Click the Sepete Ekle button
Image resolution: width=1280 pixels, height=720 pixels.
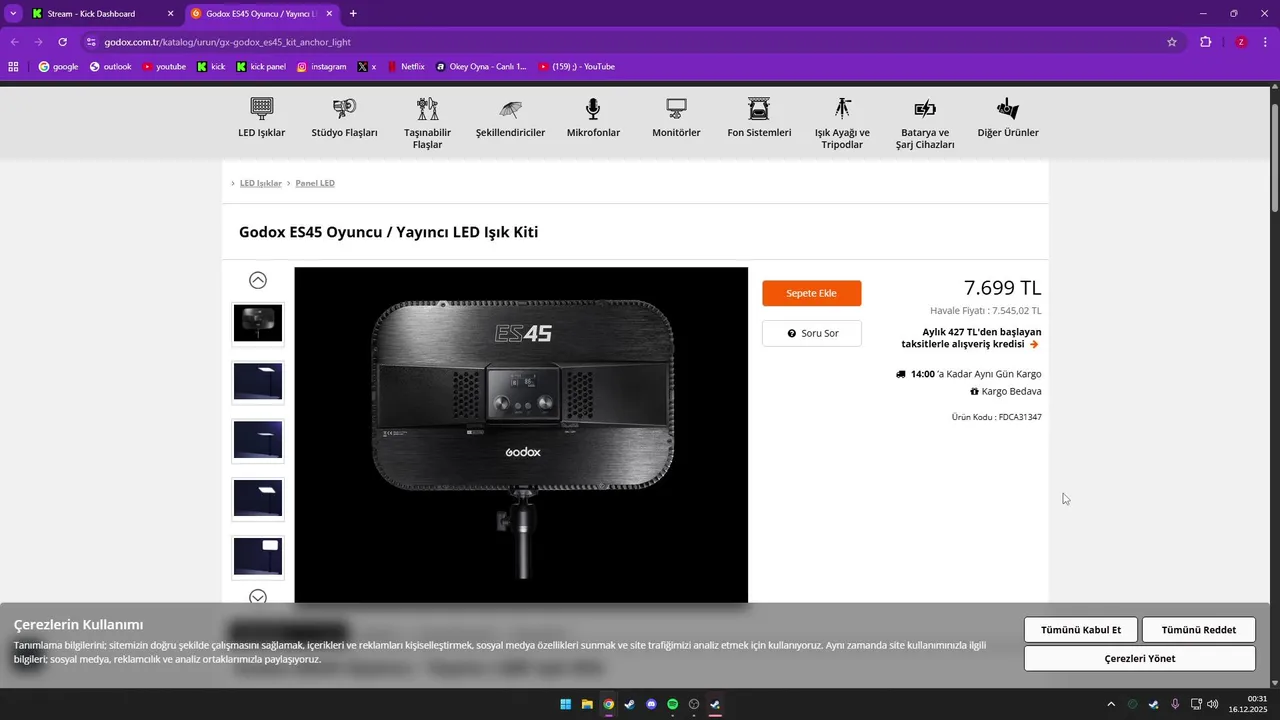[x=811, y=293]
